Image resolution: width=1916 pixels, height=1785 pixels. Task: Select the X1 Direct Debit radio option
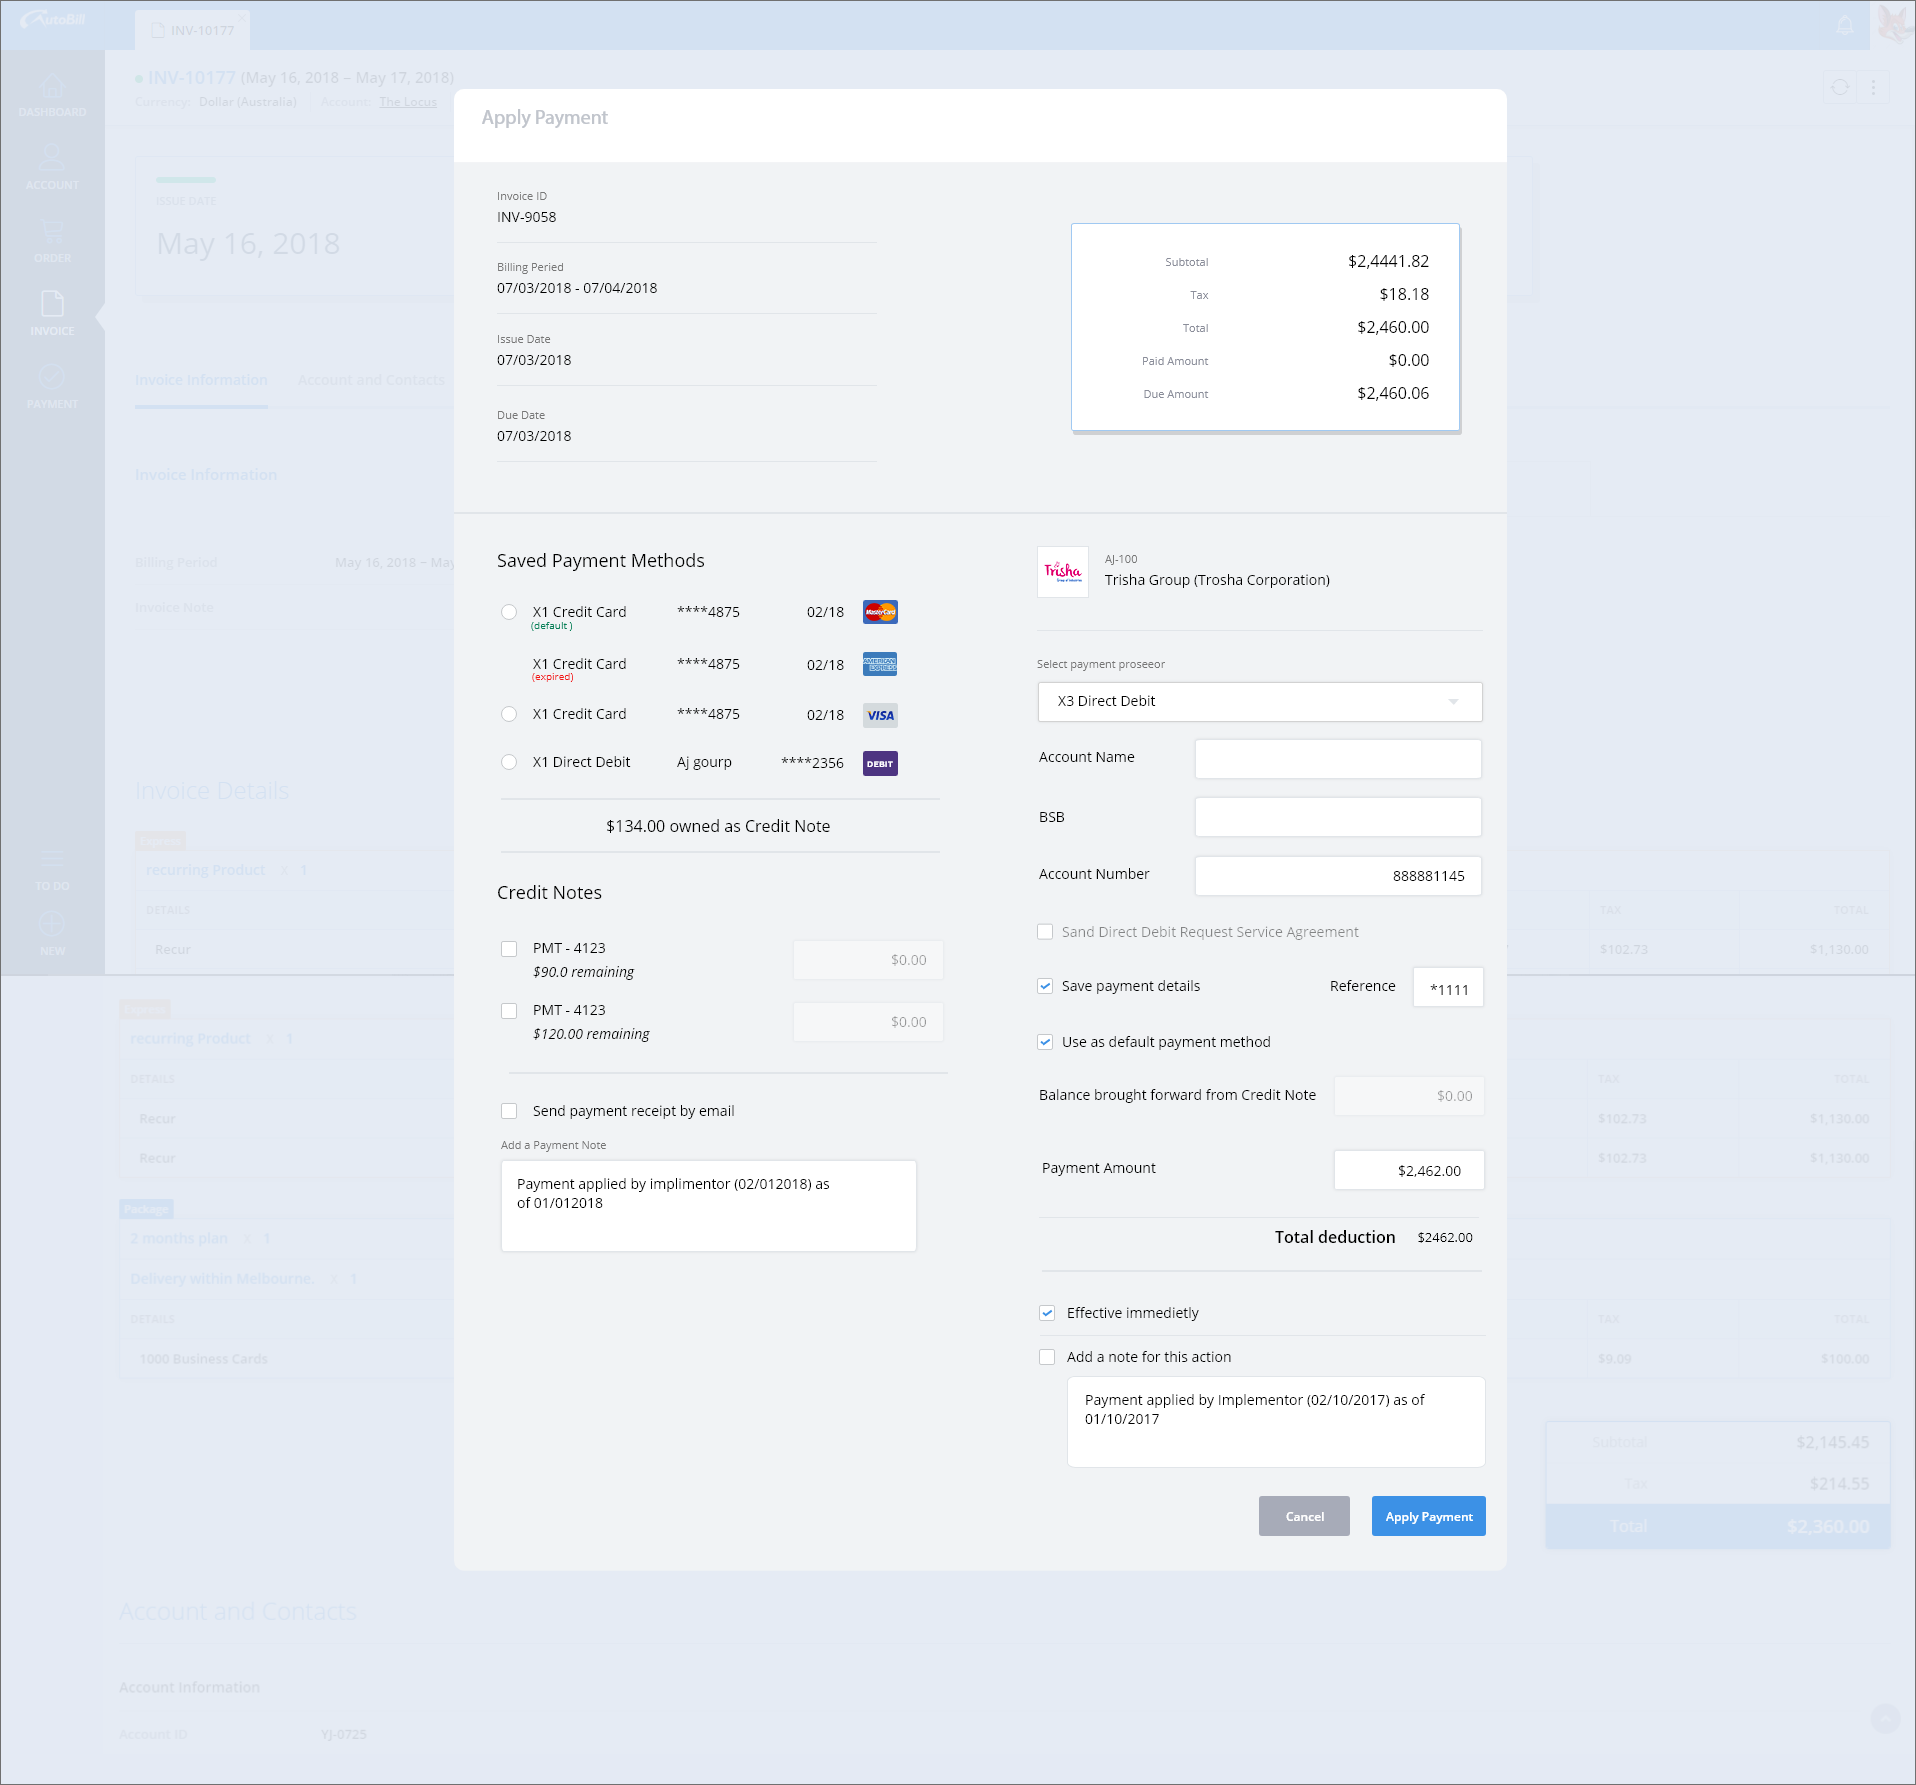(x=509, y=762)
